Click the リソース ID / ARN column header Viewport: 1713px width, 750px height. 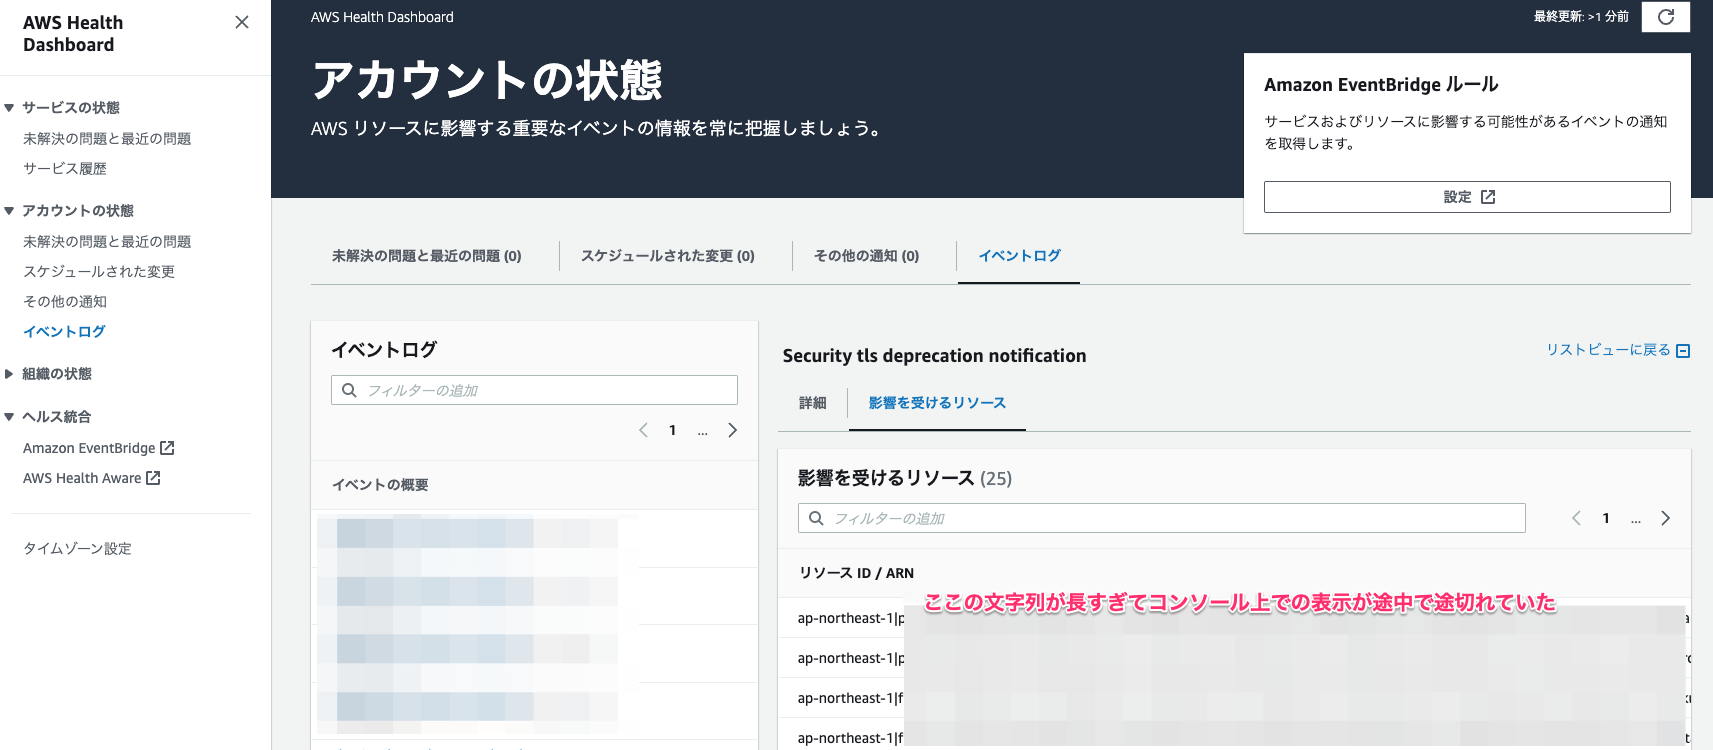tap(856, 573)
